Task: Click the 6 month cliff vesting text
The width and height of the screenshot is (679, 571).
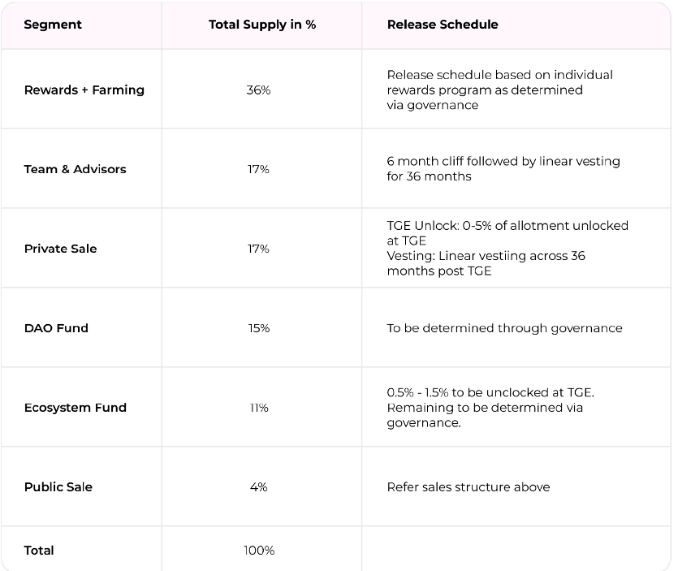Action: 503,169
